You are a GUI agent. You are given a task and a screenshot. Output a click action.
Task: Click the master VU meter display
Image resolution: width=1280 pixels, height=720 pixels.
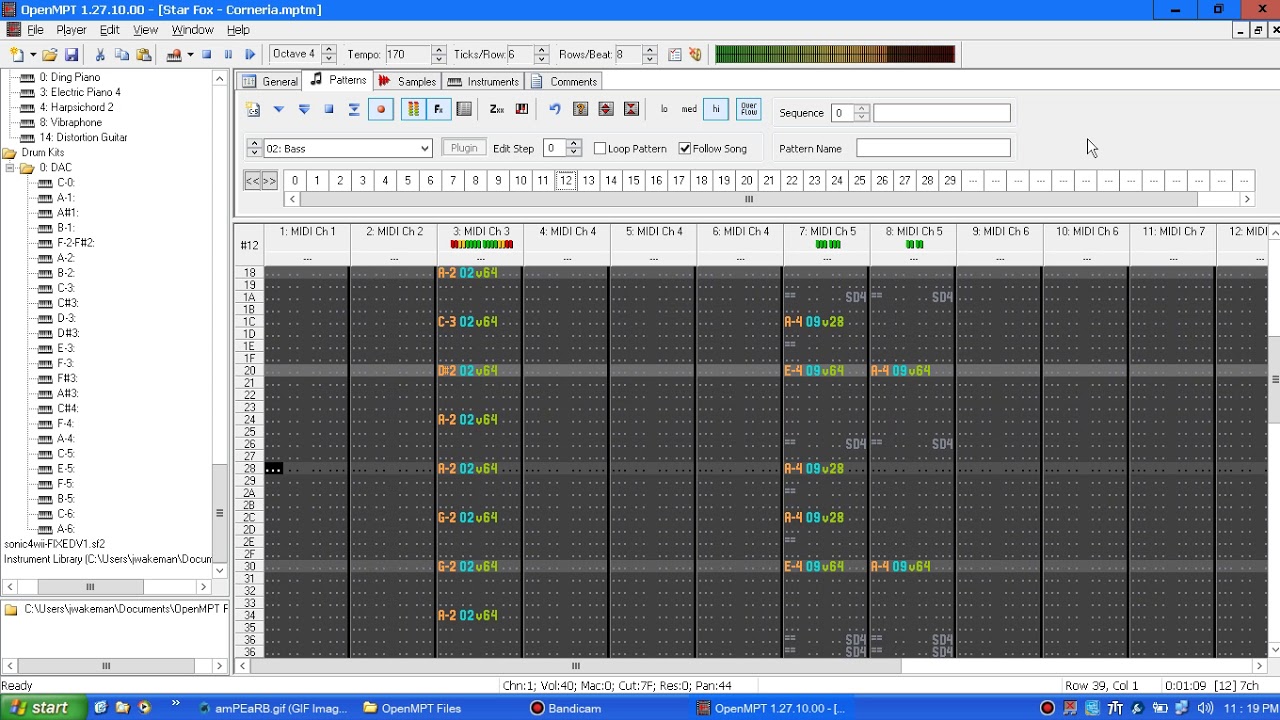tap(835, 54)
